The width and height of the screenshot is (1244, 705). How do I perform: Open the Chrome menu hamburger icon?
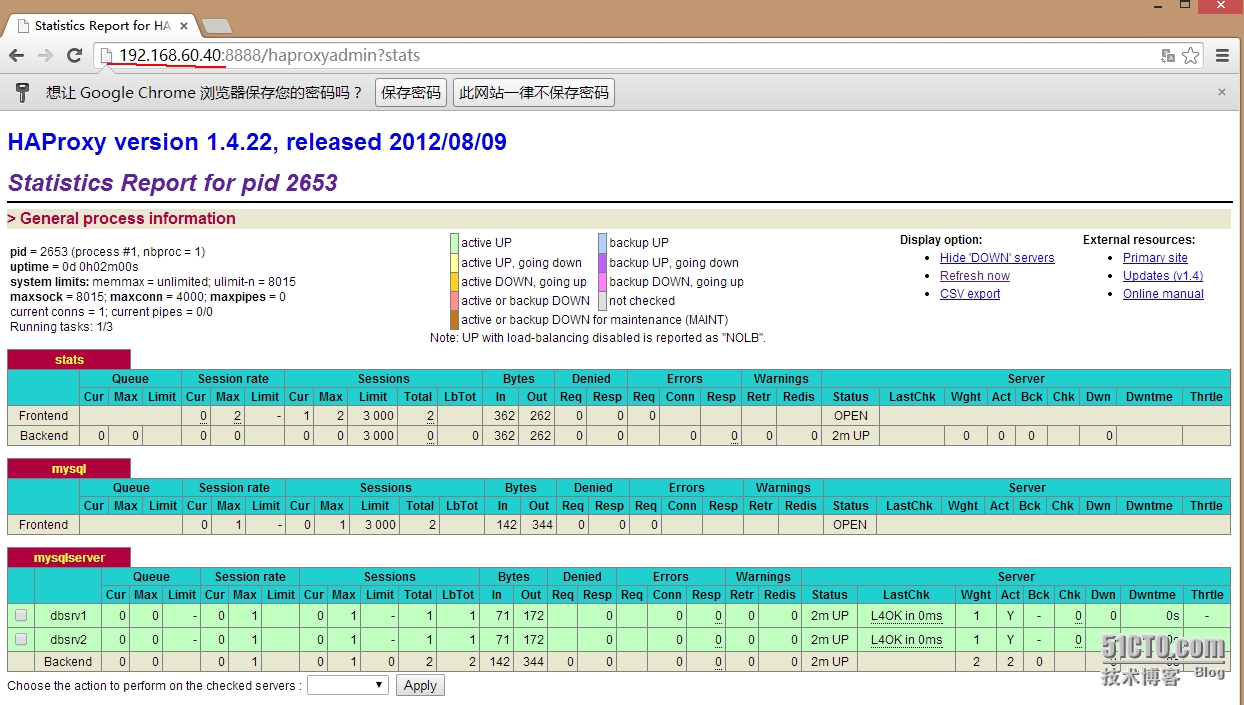pos(1223,56)
